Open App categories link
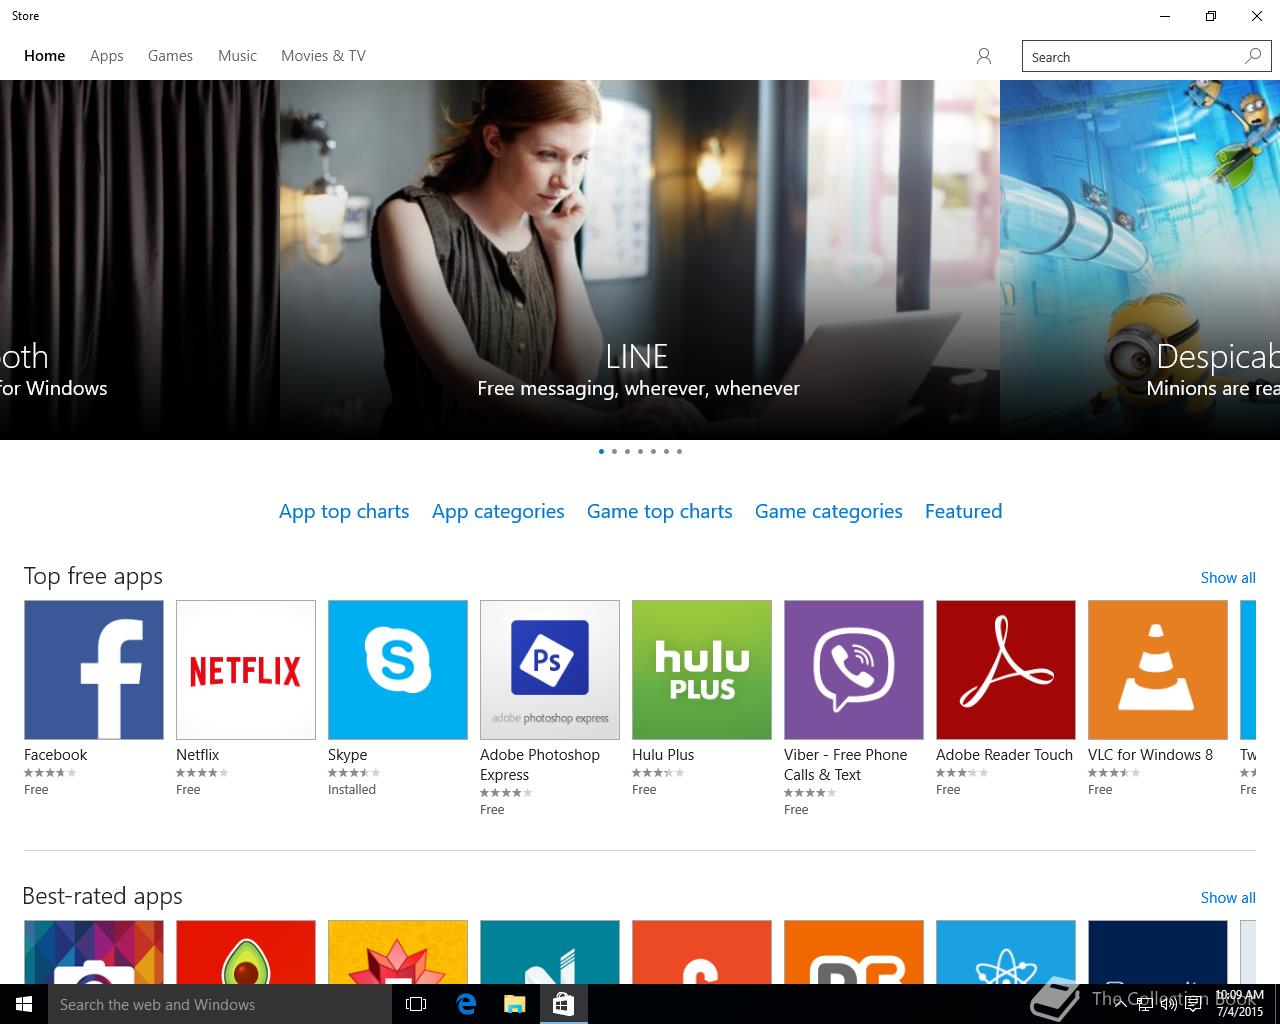The image size is (1280, 1024). click(498, 511)
